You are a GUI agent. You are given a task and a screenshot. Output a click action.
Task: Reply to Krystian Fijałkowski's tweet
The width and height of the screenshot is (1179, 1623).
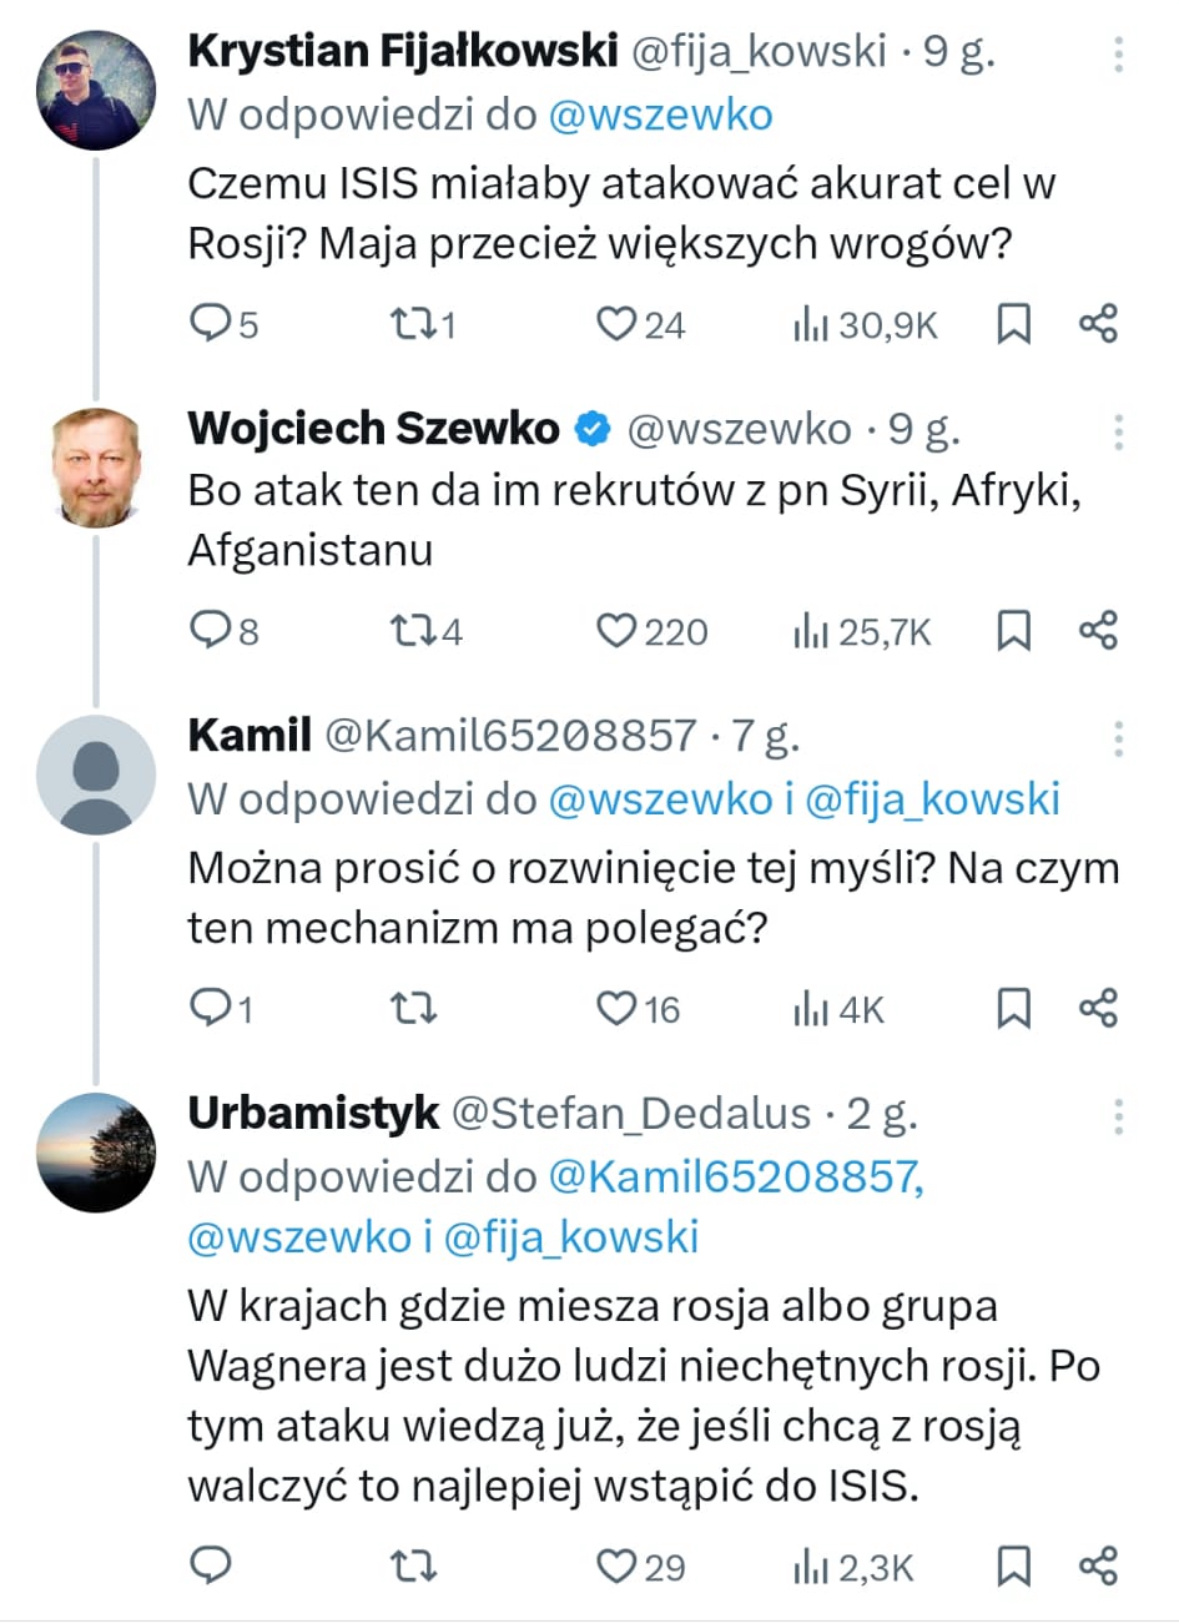point(223,324)
